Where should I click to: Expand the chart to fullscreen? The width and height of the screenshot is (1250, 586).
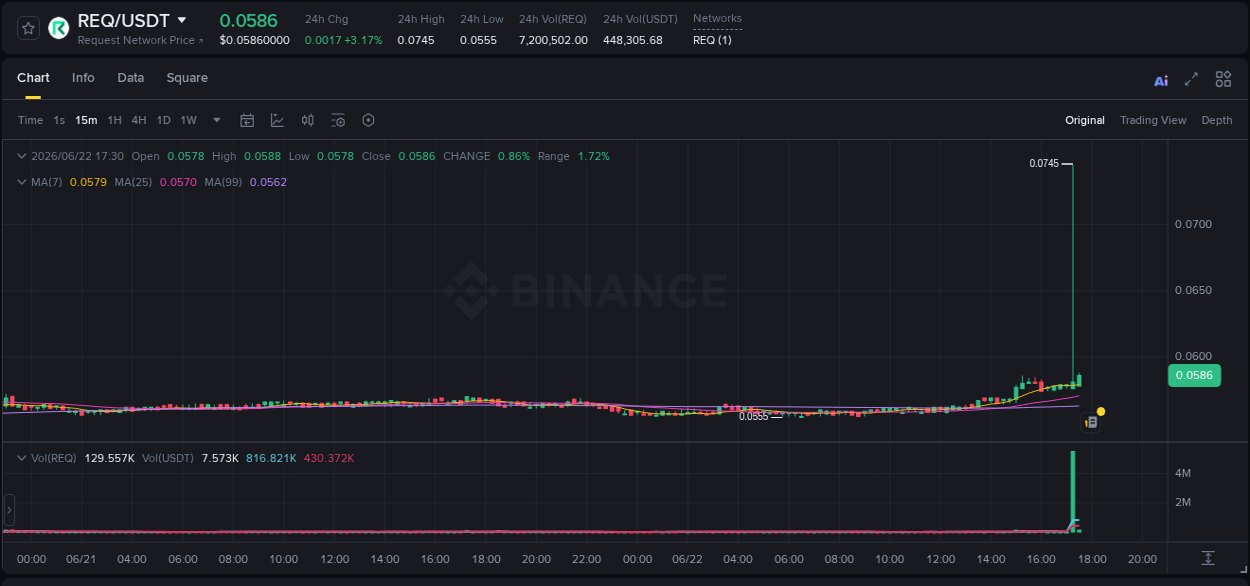pyautogui.click(x=1191, y=79)
